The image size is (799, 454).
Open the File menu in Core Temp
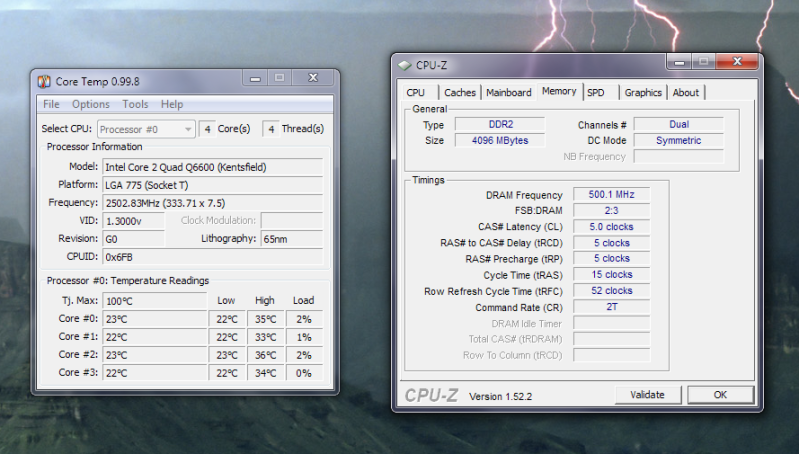[51, 104]
